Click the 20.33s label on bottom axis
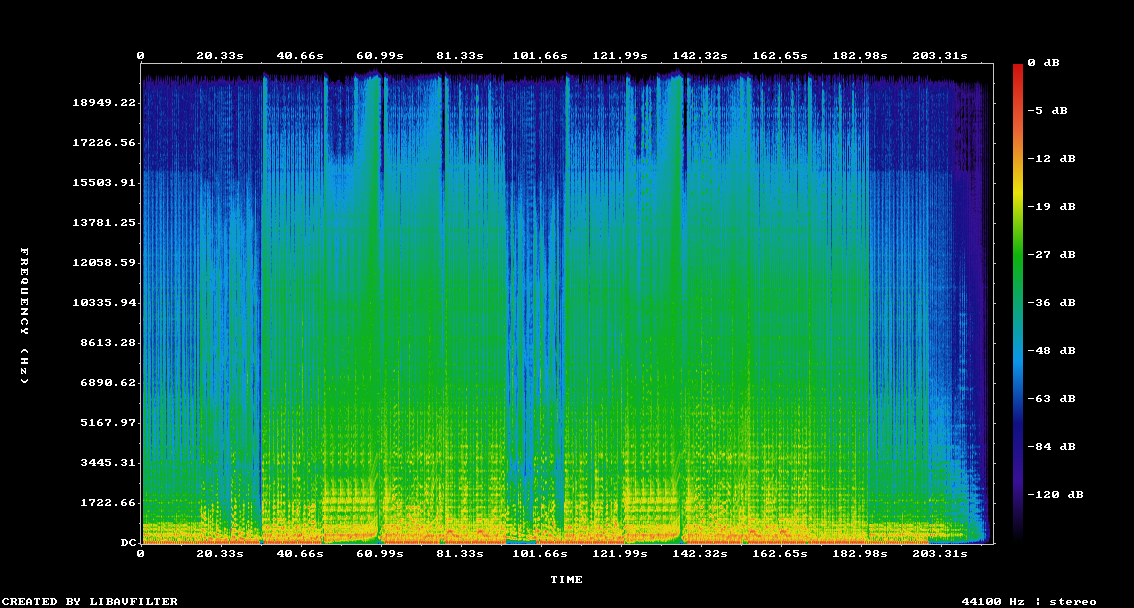Viewport: 1134px width, 608px height. pyautogui.click(x=219, y=553)
